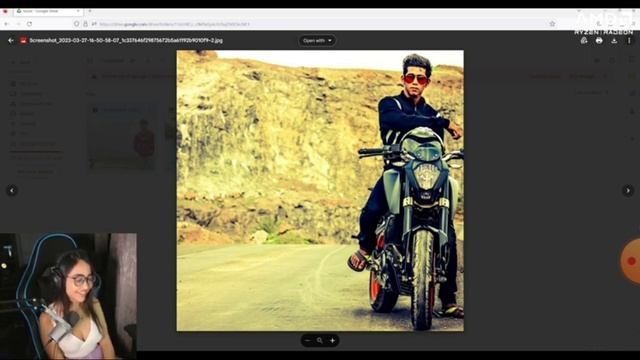Click the red record button at right edge
The width and height of the screenshot is (640, 360).
click(631, 261)
